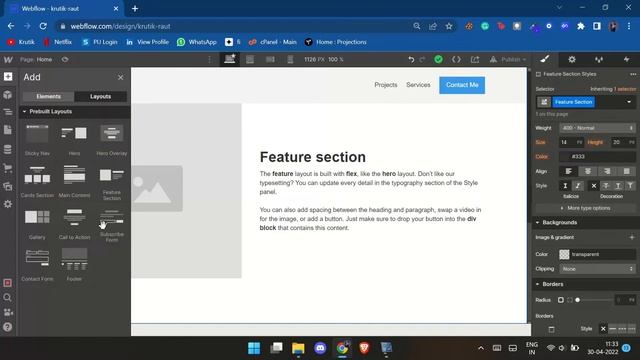Screen dimensions: 640x360
Task: Open the element Settings gear tab
Action: (x=572, y=59)
